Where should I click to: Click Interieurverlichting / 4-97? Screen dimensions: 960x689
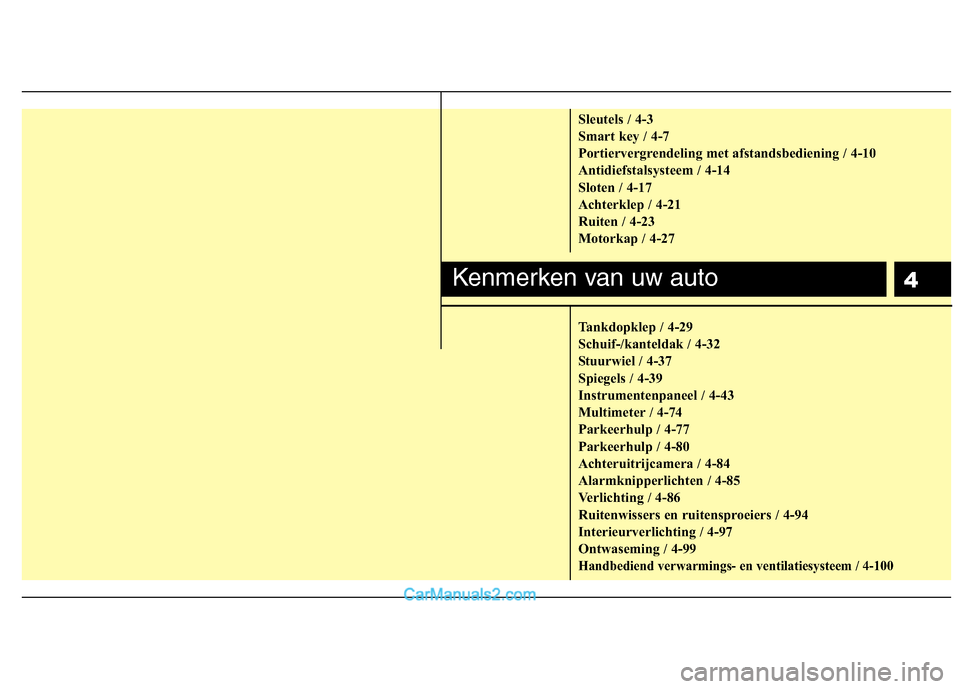point(655,532)
